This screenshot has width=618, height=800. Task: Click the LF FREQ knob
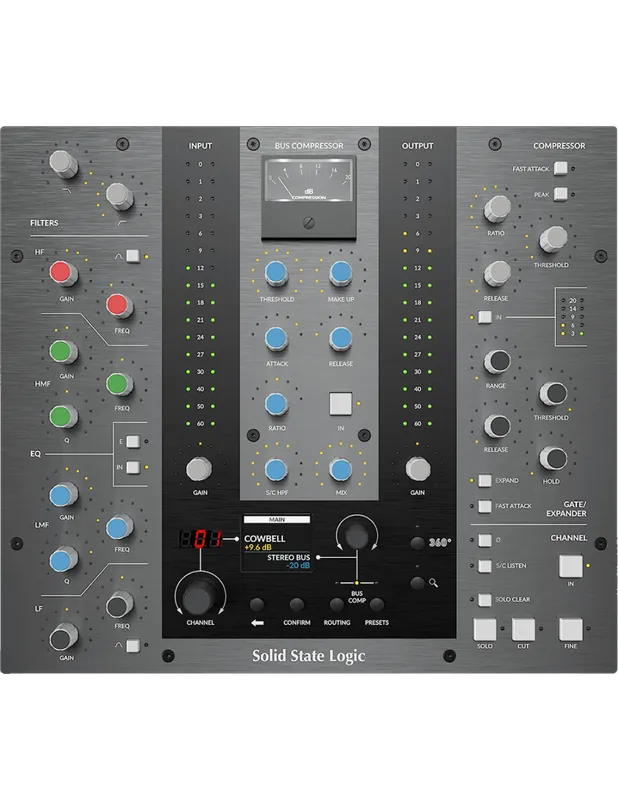(x=119, y=606)
